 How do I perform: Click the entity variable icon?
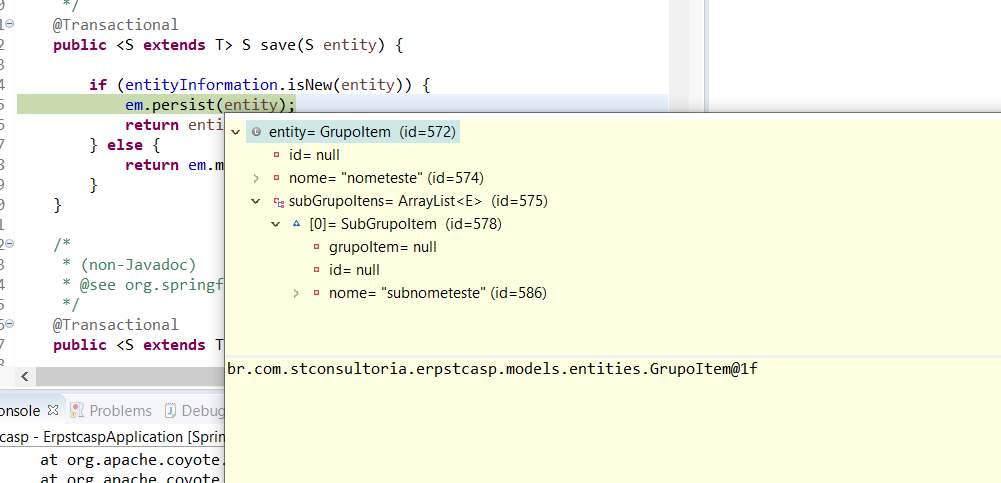(257, 132)
